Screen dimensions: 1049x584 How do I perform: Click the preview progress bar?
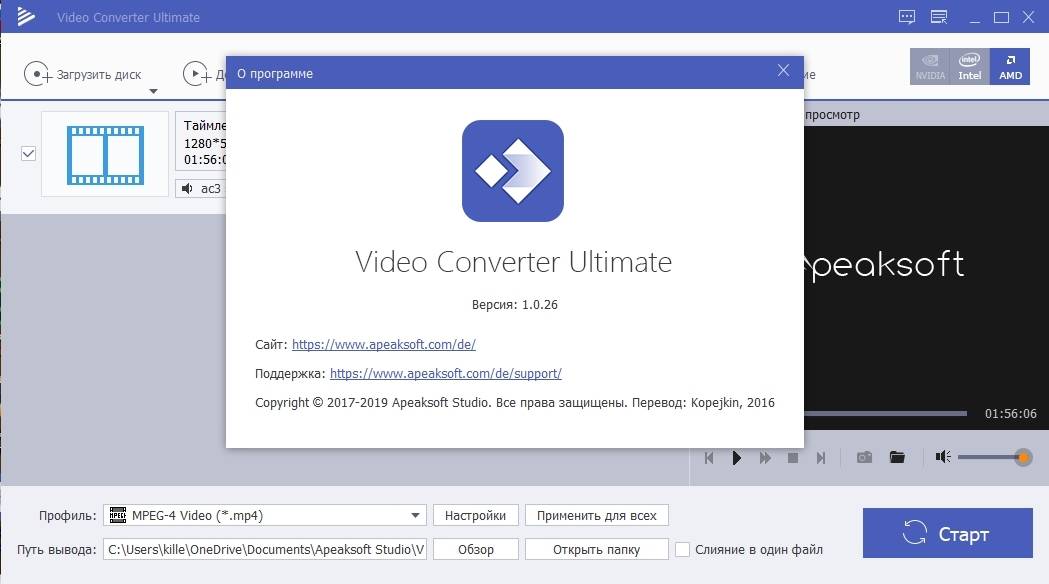pos(885,413)
